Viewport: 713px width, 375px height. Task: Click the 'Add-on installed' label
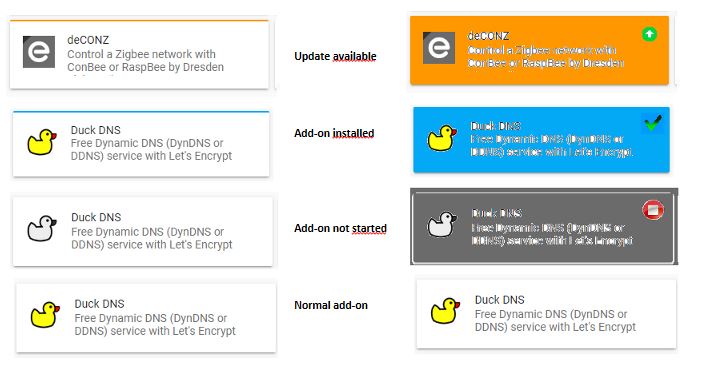click(x=334, y=133)
